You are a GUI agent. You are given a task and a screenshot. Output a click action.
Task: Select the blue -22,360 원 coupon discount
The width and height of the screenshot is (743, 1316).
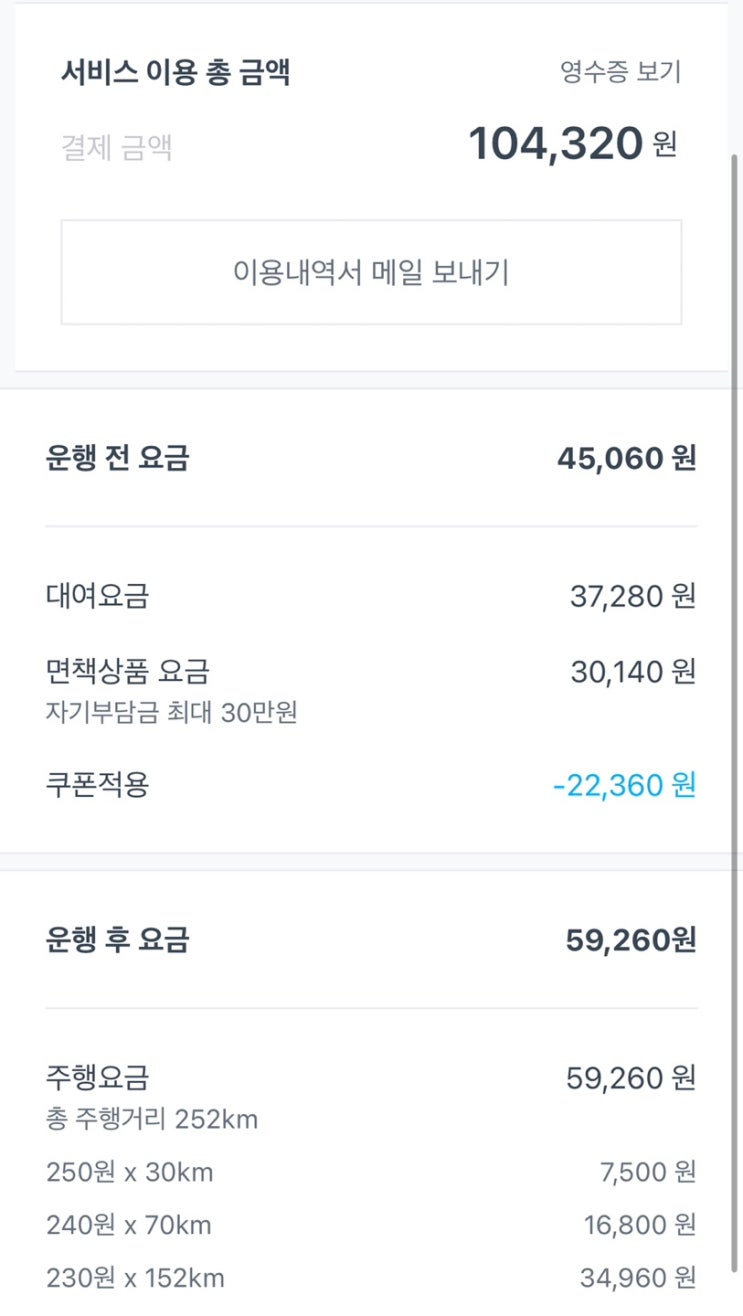624,785
